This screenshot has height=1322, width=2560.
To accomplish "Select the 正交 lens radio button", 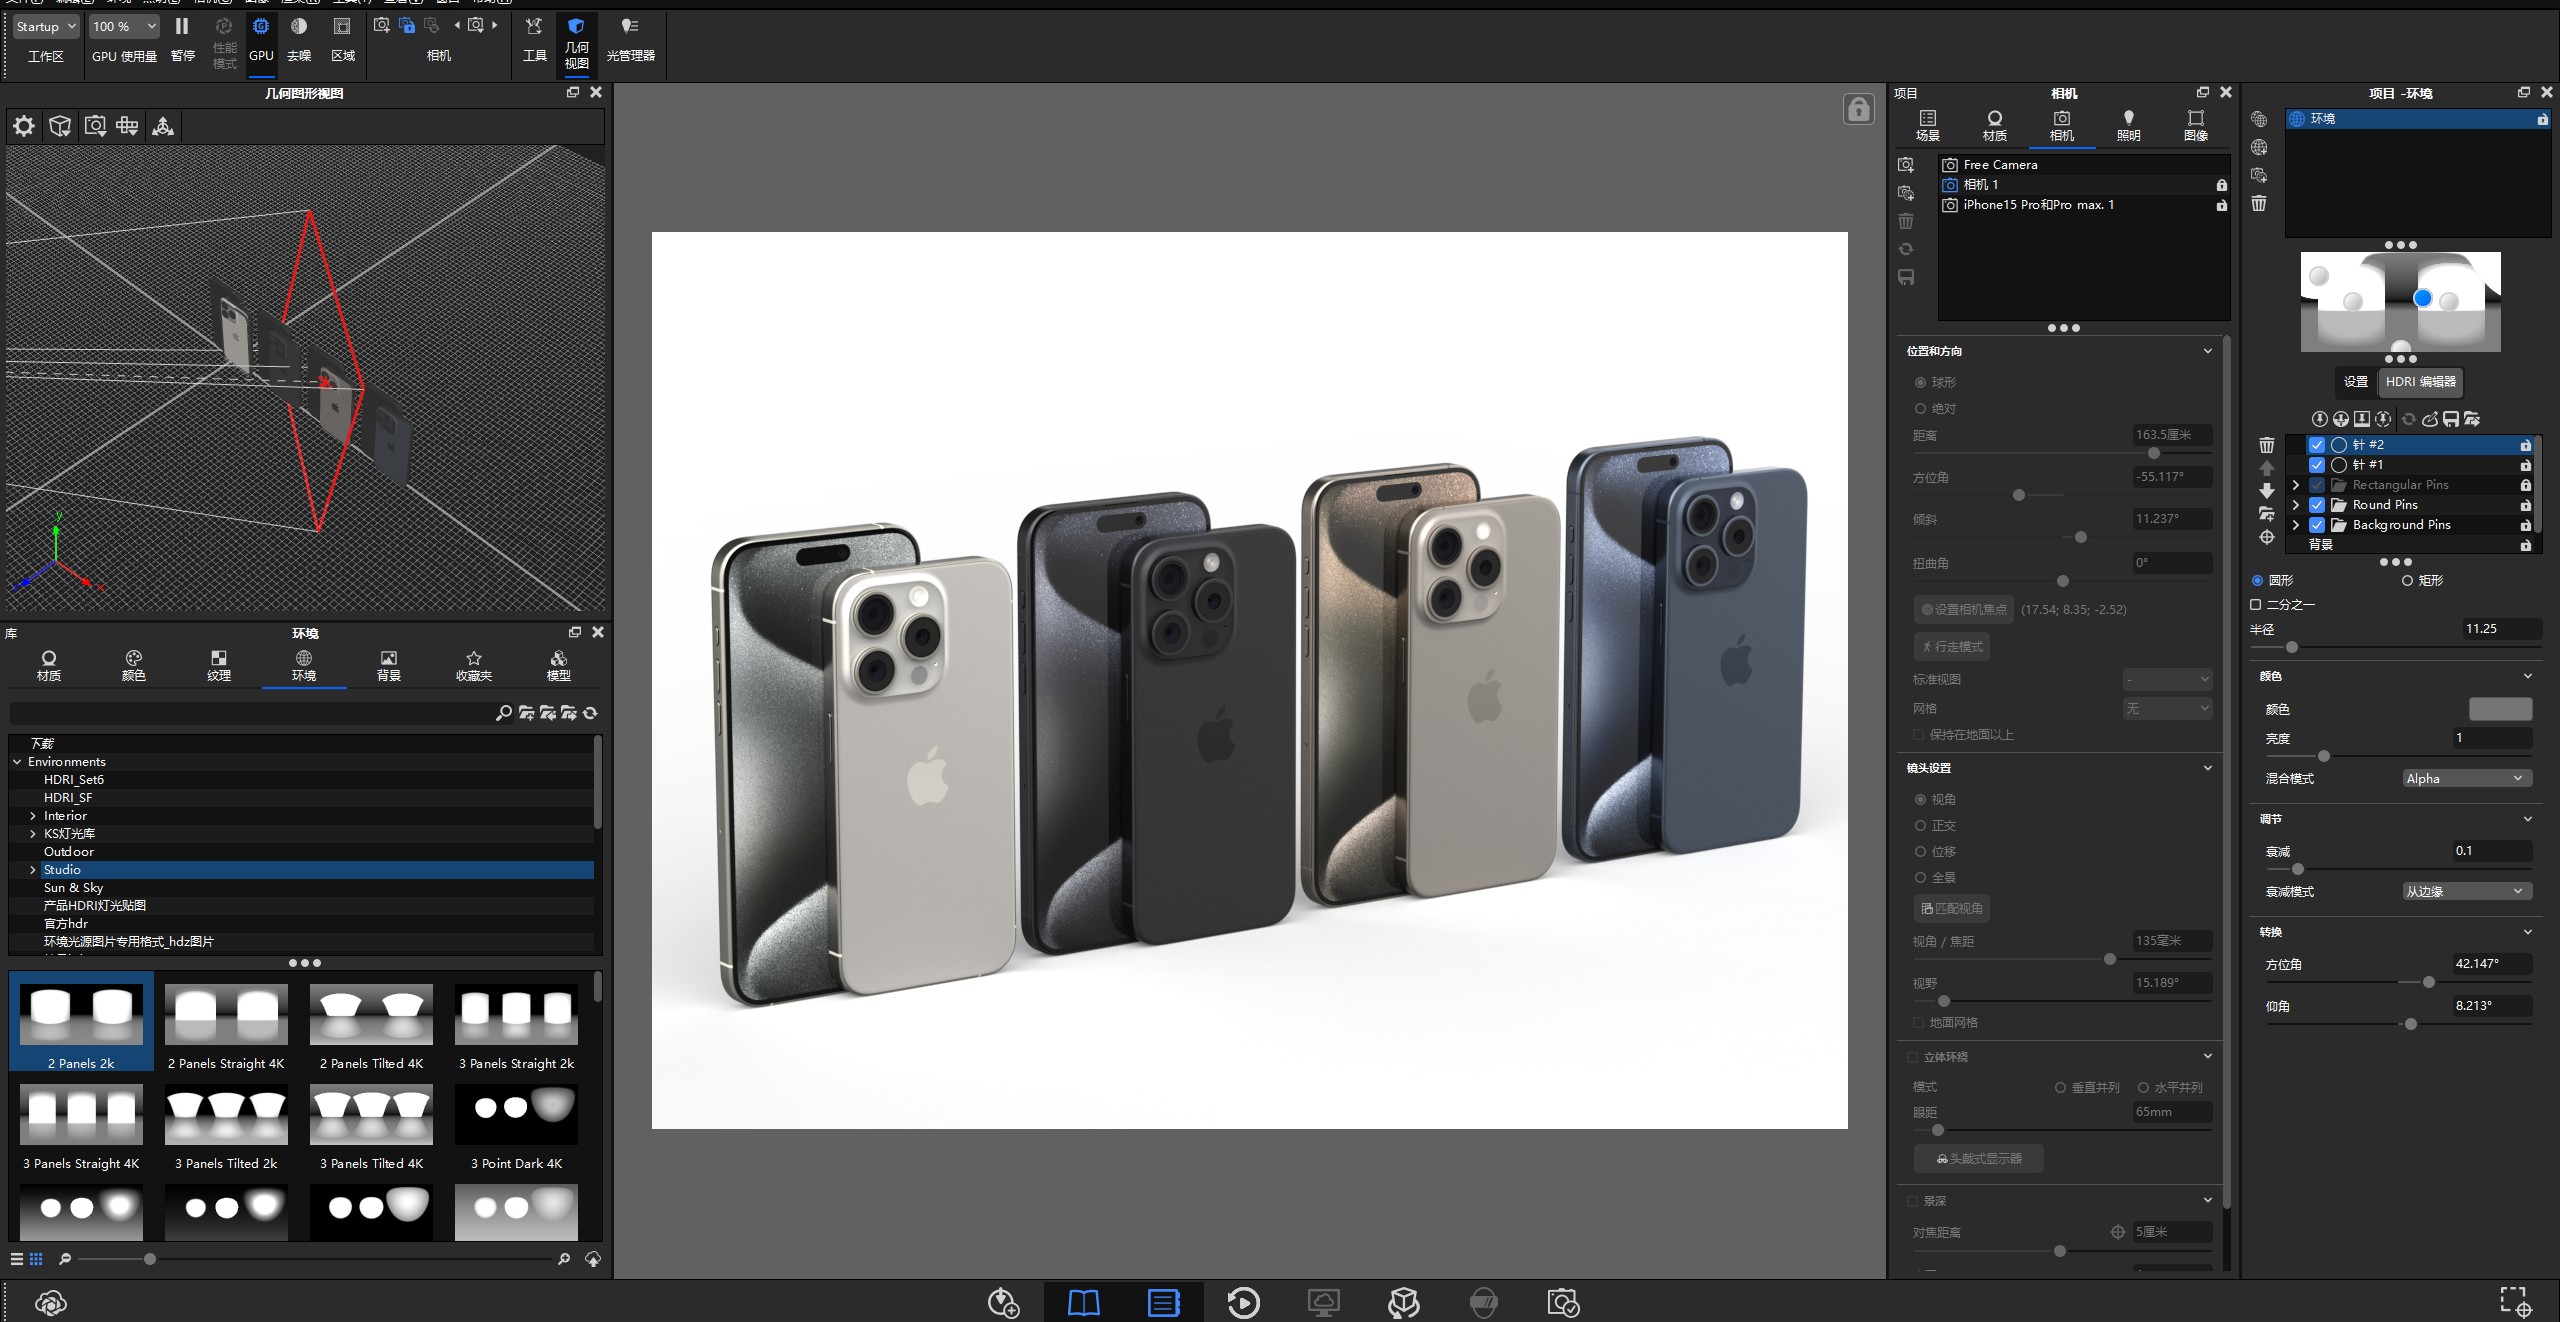I will pos(1920,826).
